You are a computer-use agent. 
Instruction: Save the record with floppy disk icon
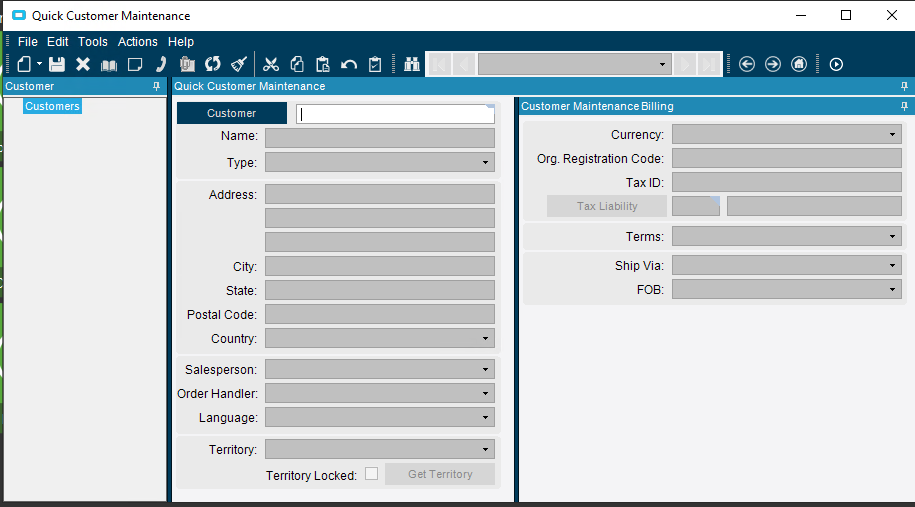pos(57,64)
